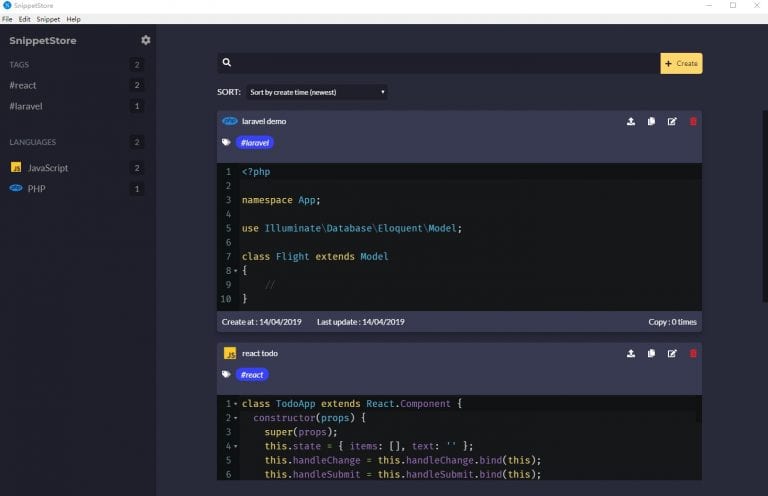Click the #react tag chip
The width and height of the screenshot is (768, 496).
pos(252,375)
